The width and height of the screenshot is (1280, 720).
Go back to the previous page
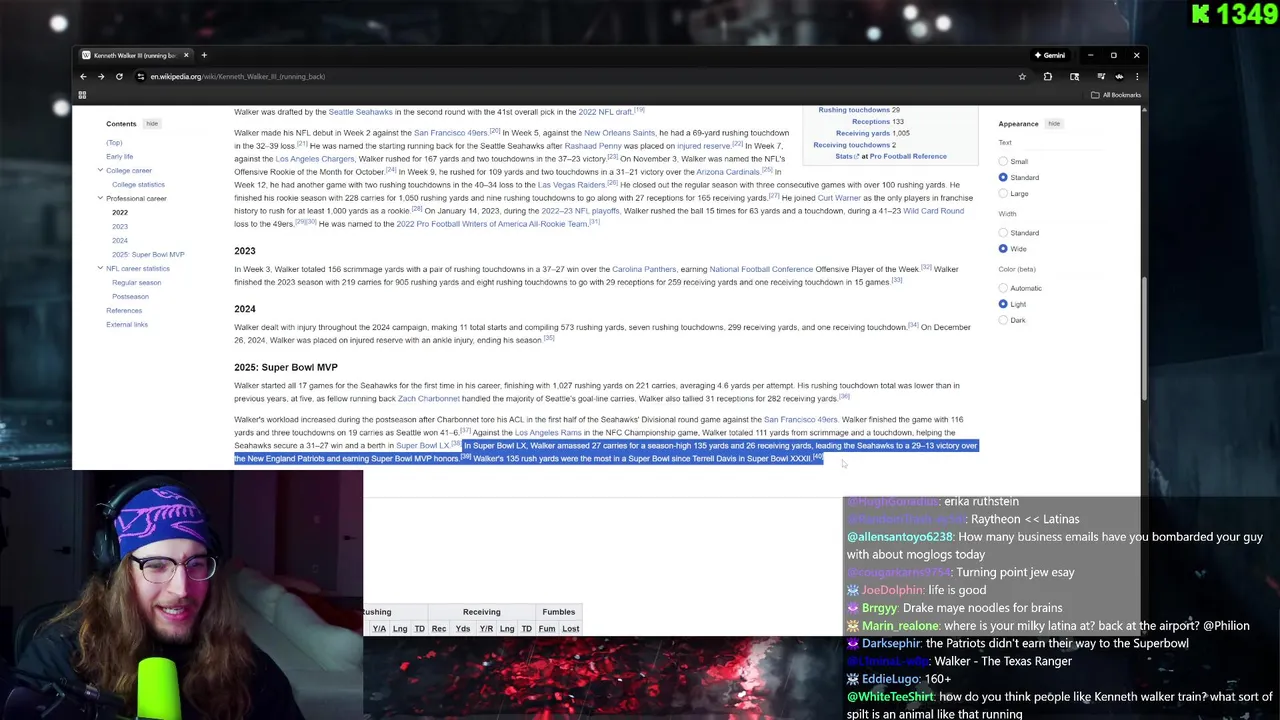(x=84, y=77)
